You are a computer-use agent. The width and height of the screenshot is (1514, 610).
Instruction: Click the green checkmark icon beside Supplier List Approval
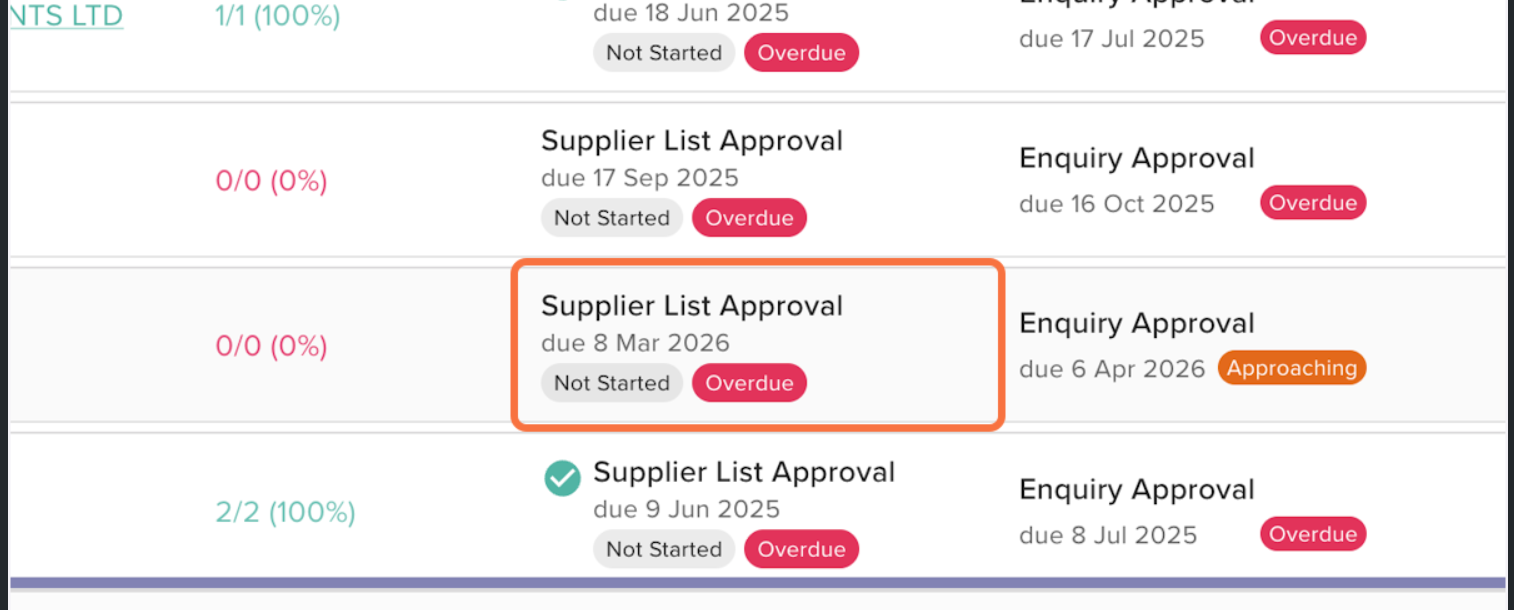(562, 478)
